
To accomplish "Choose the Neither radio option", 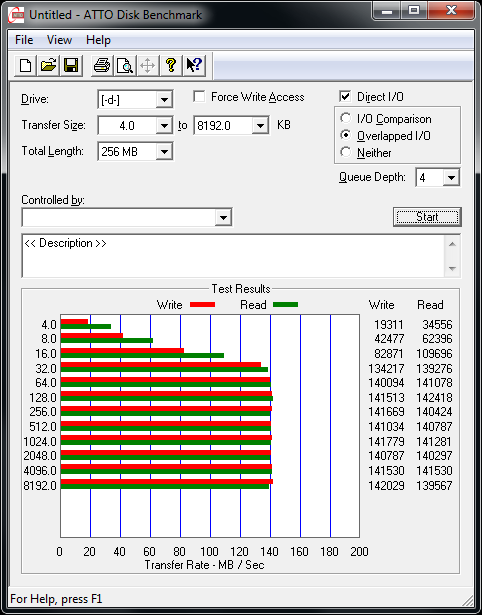I will (346, 152).
